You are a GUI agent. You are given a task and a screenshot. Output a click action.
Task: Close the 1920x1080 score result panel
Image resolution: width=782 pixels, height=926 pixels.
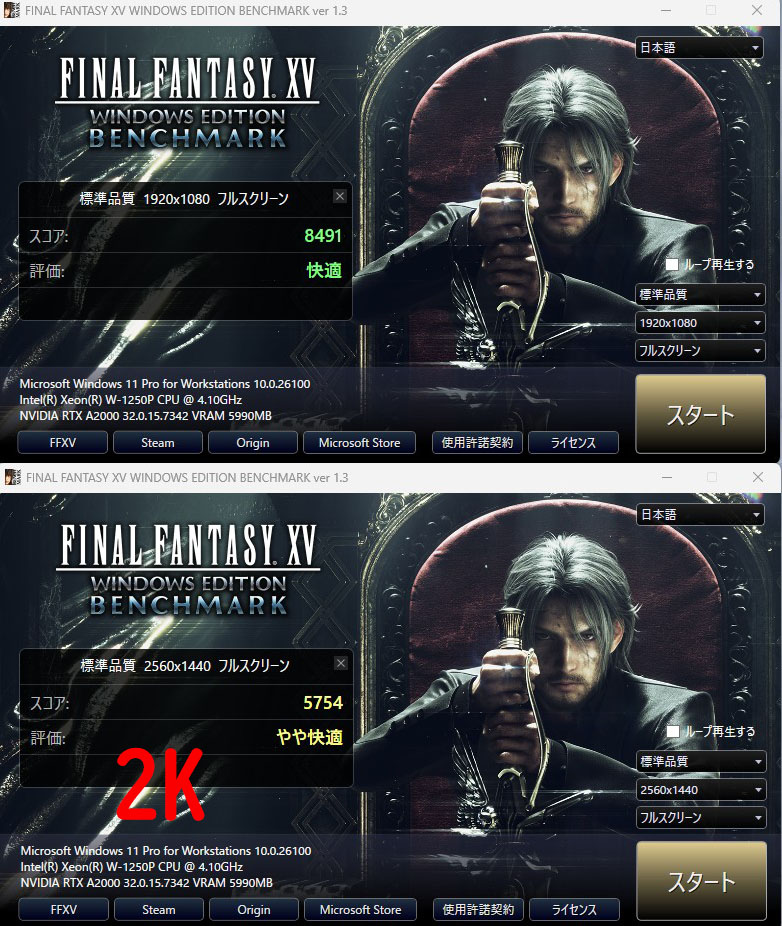tap(340, 196)
